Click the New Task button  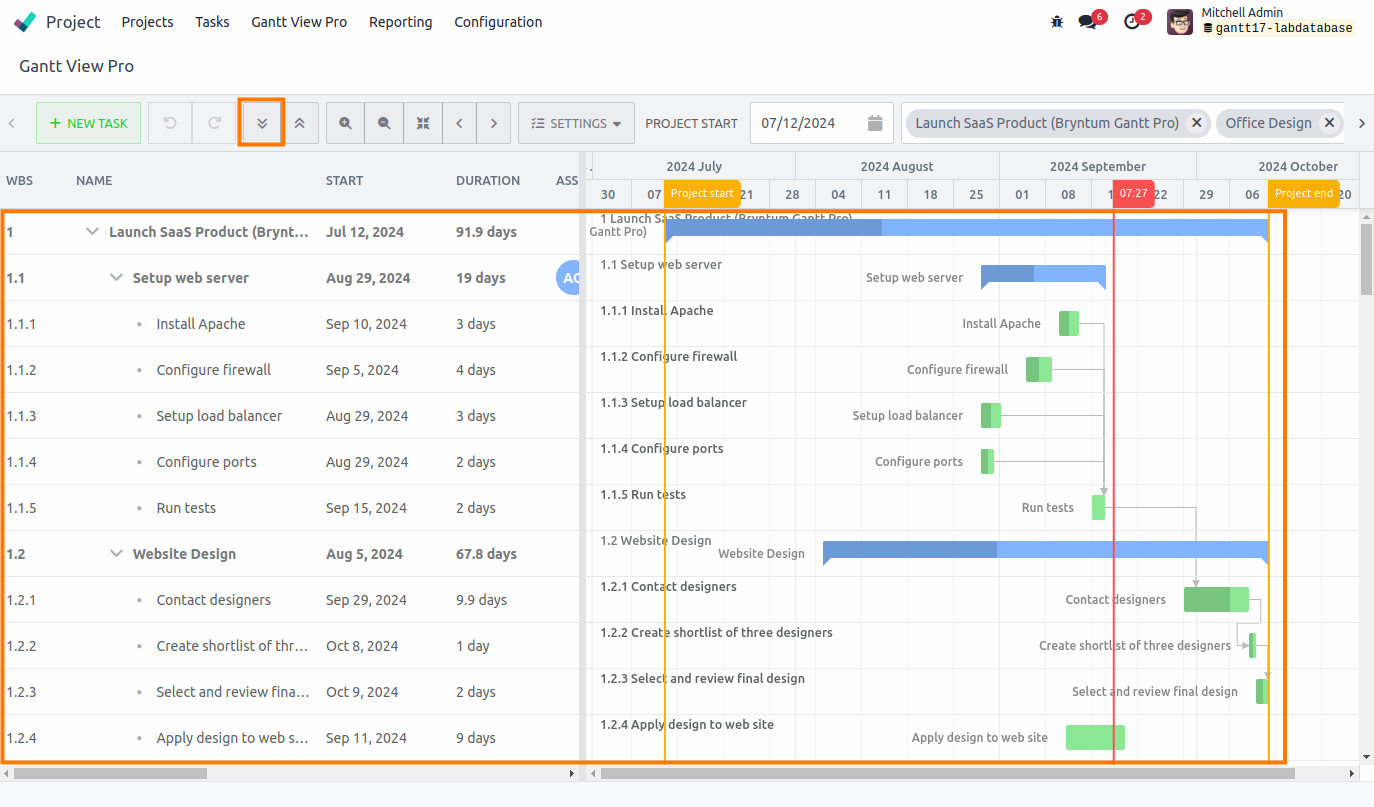[x=88, y=122]
